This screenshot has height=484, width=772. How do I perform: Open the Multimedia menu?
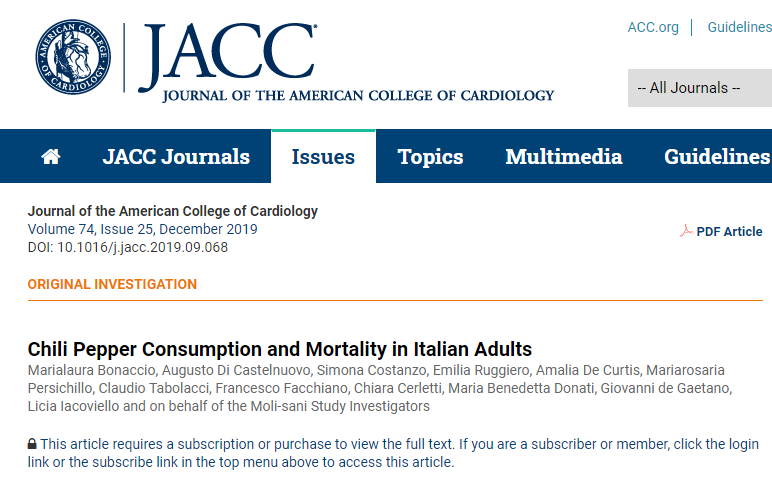pos(564,157)
